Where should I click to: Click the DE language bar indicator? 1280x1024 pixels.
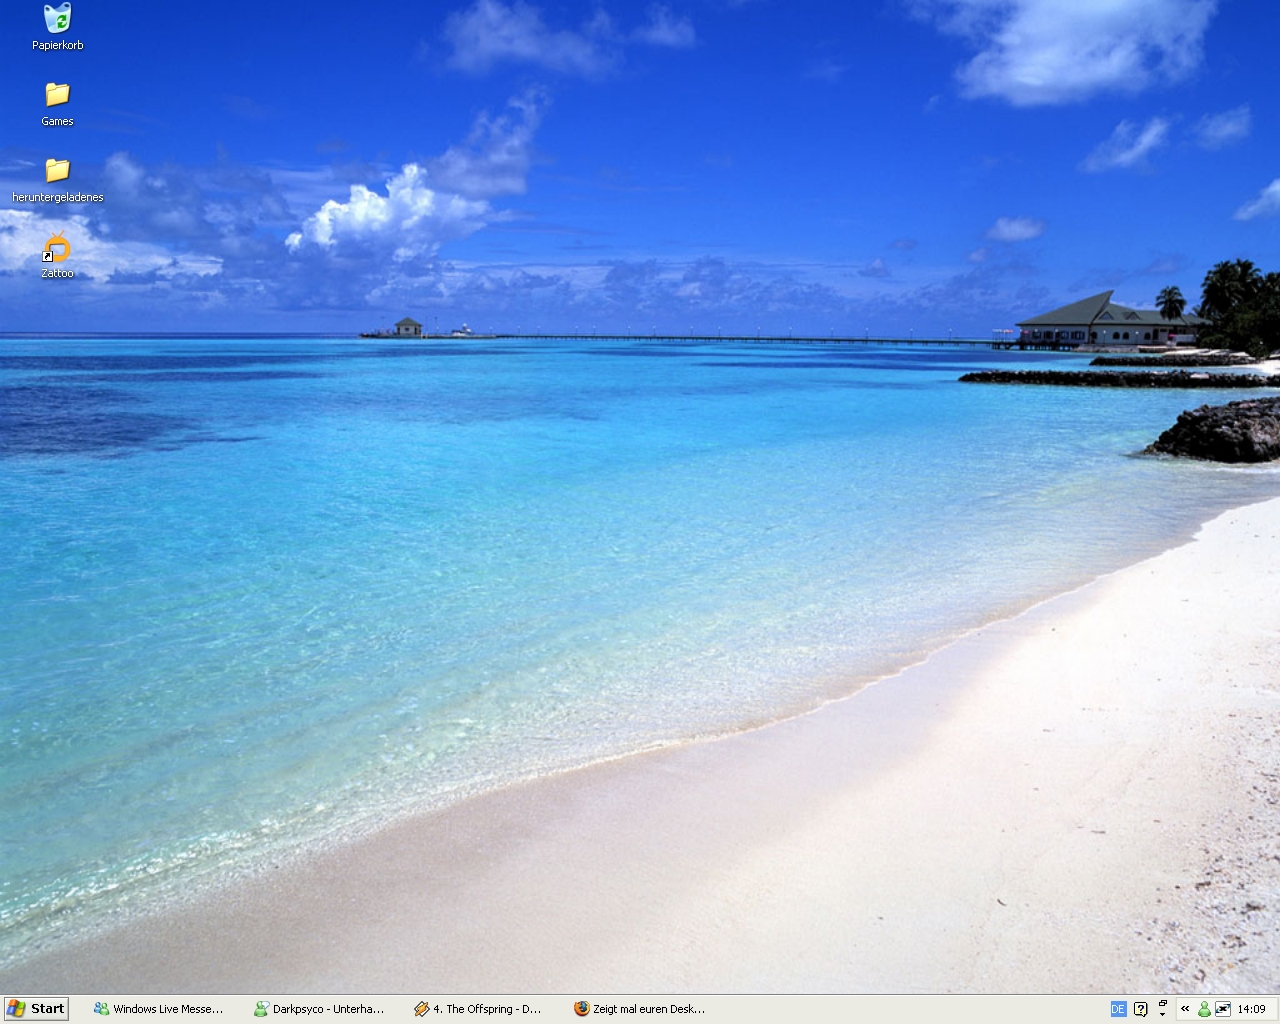click(1119, 1009)
